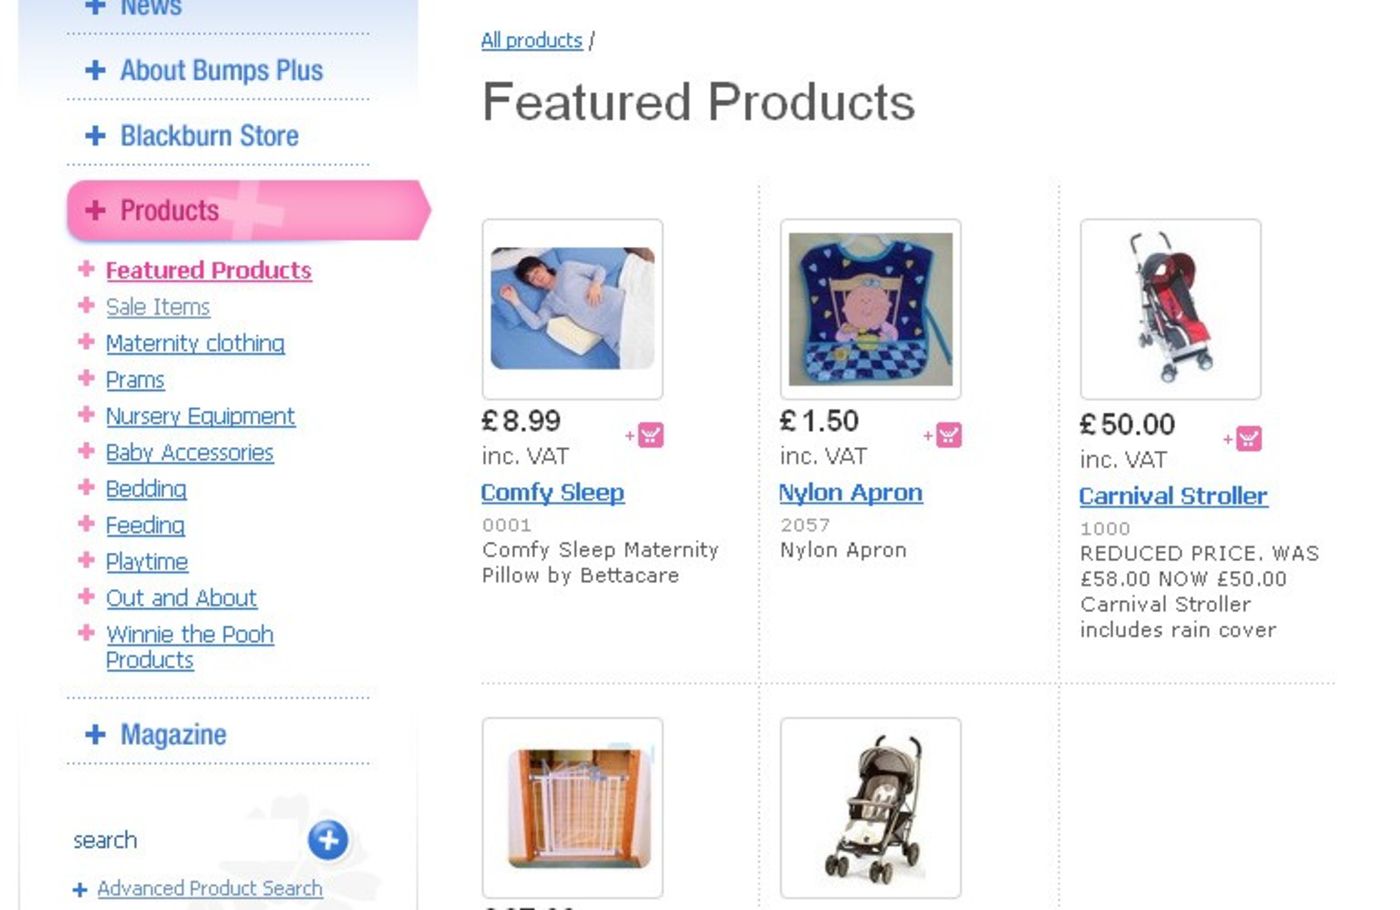1400x910 pixels.
Task: Click plus icon beside Prams
Action: coord(86,378)
